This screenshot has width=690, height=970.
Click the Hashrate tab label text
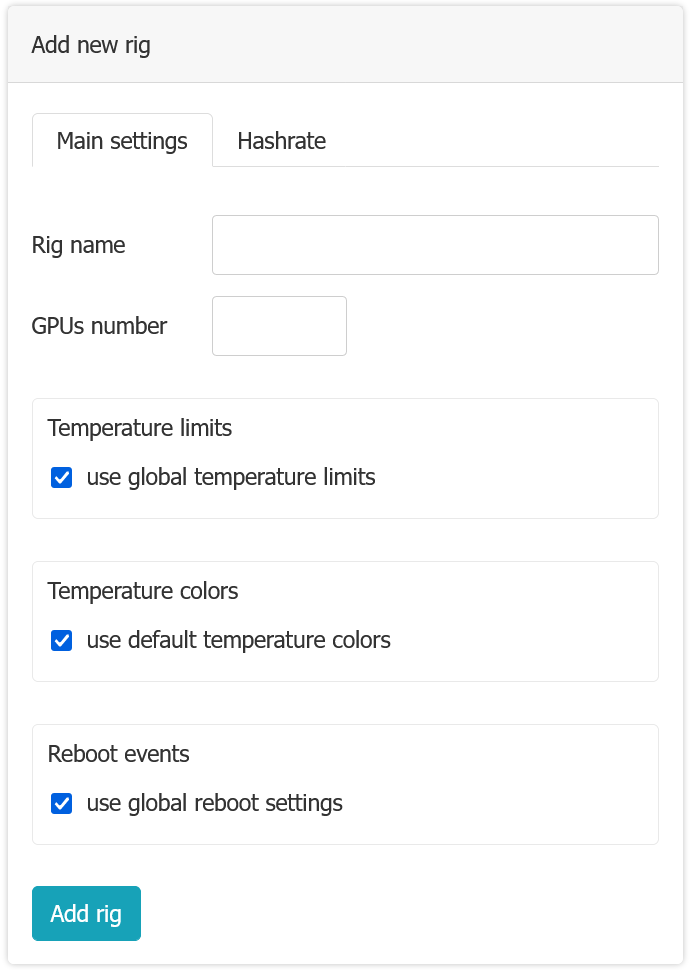tap(281, 141)
